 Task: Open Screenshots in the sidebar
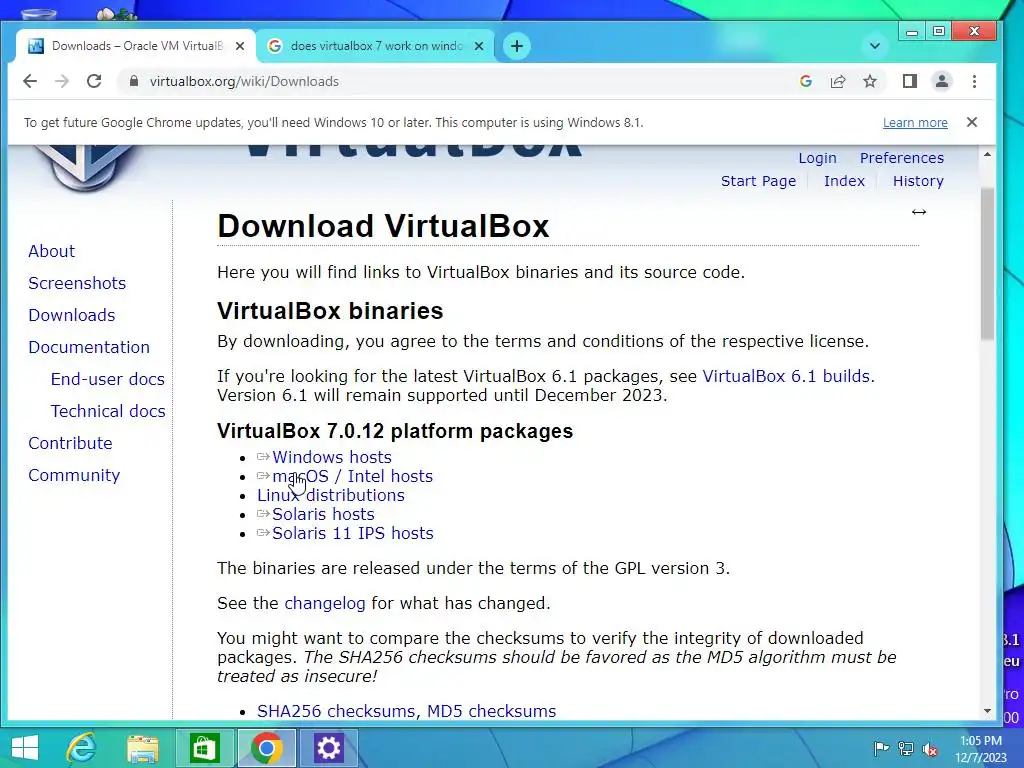[x=77, y=283]
